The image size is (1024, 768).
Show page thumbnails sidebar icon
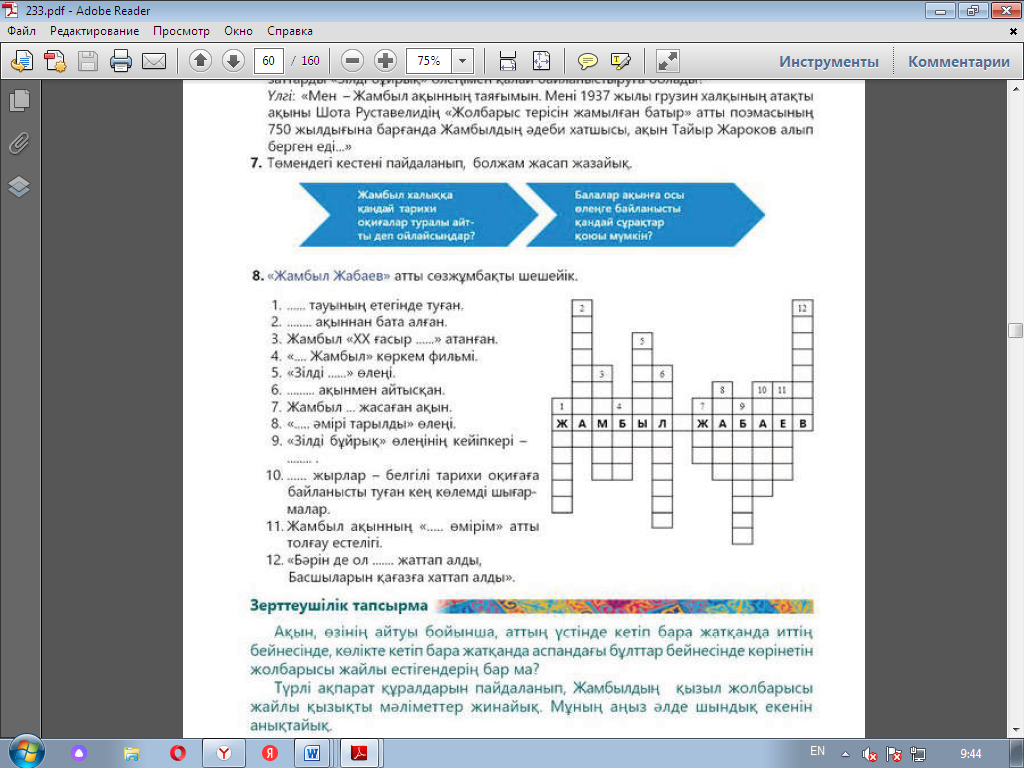19,100
